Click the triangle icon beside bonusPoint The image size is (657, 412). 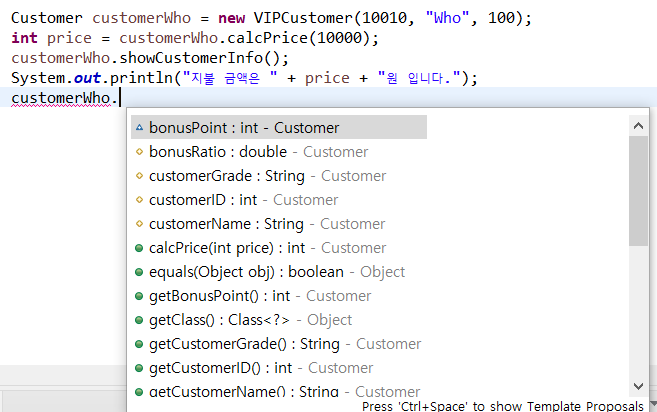point(140,127)
